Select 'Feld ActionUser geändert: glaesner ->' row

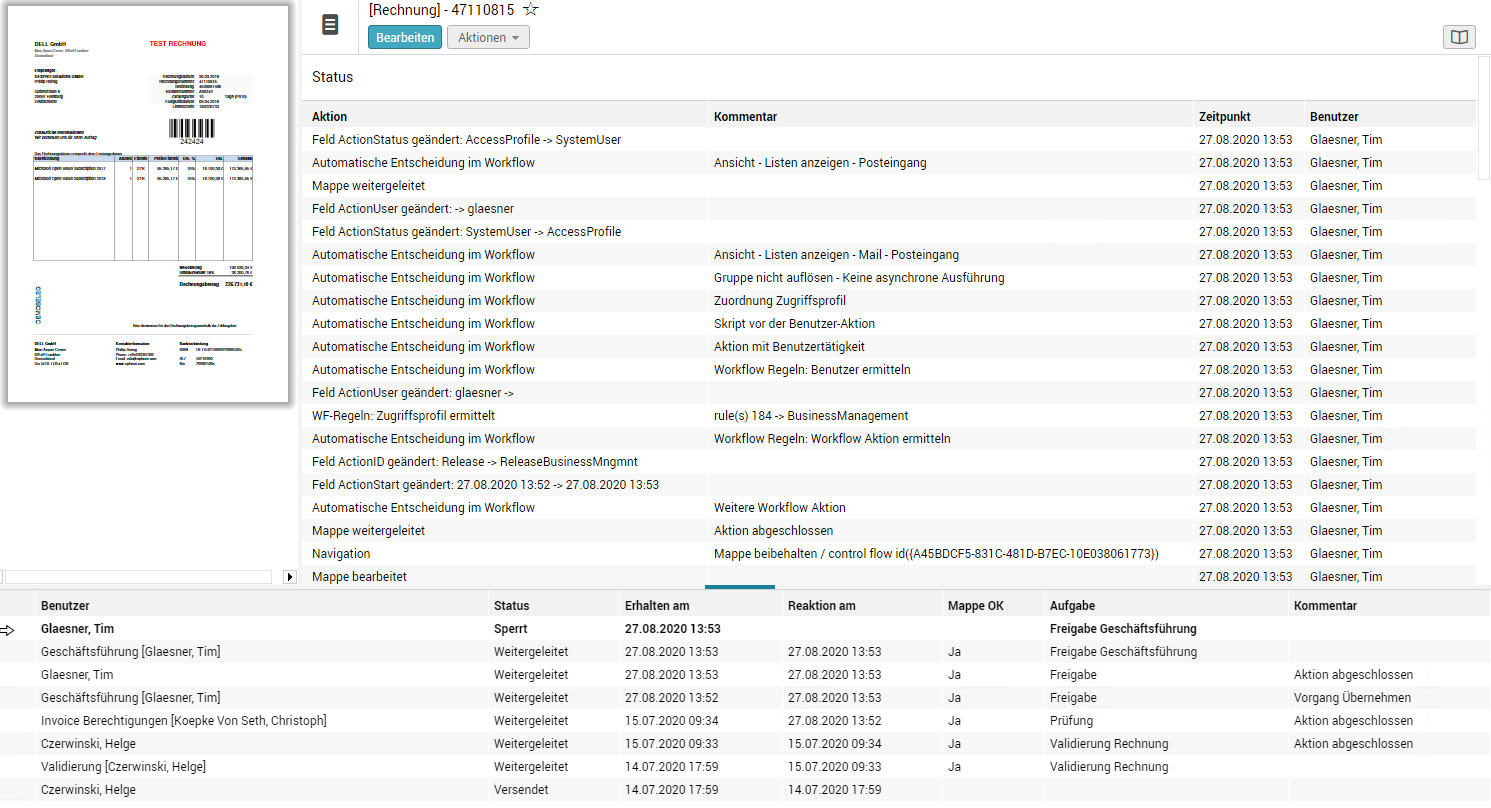point(889,393)
